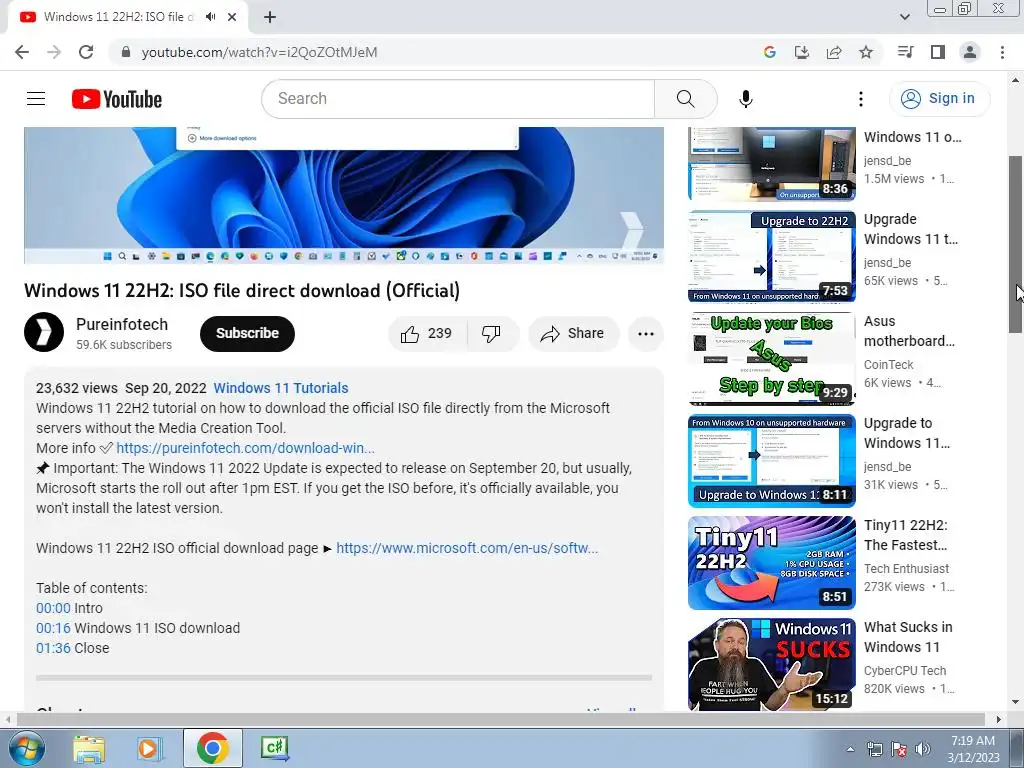Expand the tab search dropdown arrow

tap(904, 17)
